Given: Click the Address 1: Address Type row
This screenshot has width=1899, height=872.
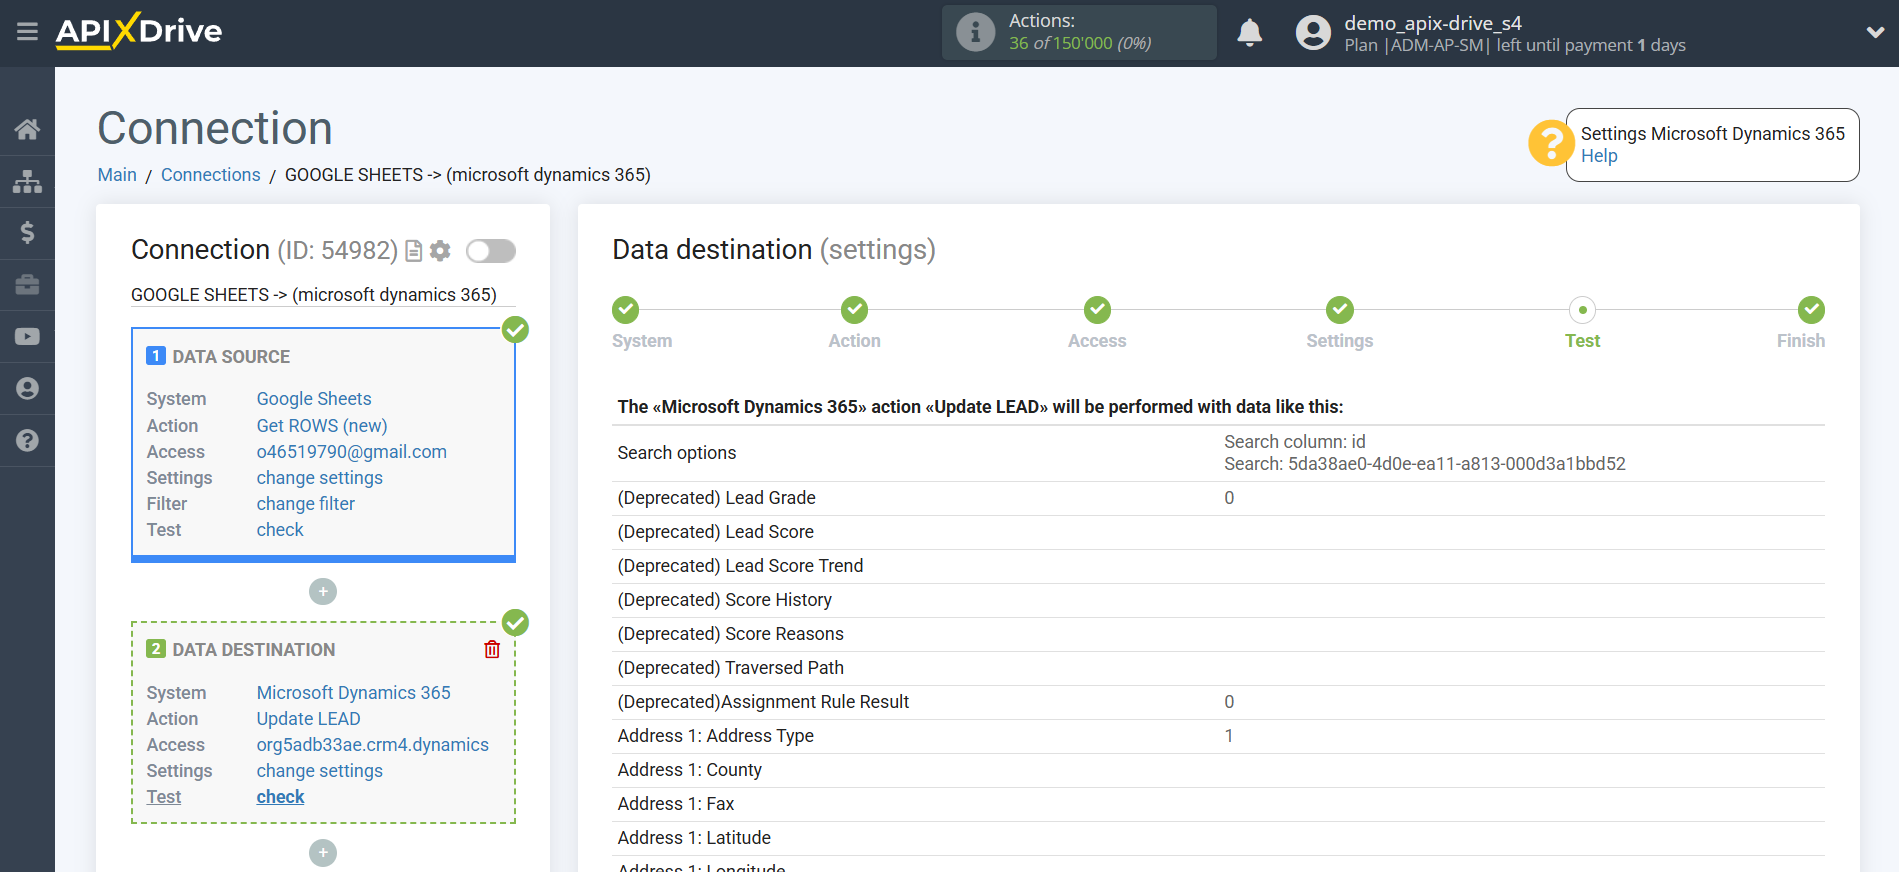Looking at the screenshot, I should point(1218,736).
